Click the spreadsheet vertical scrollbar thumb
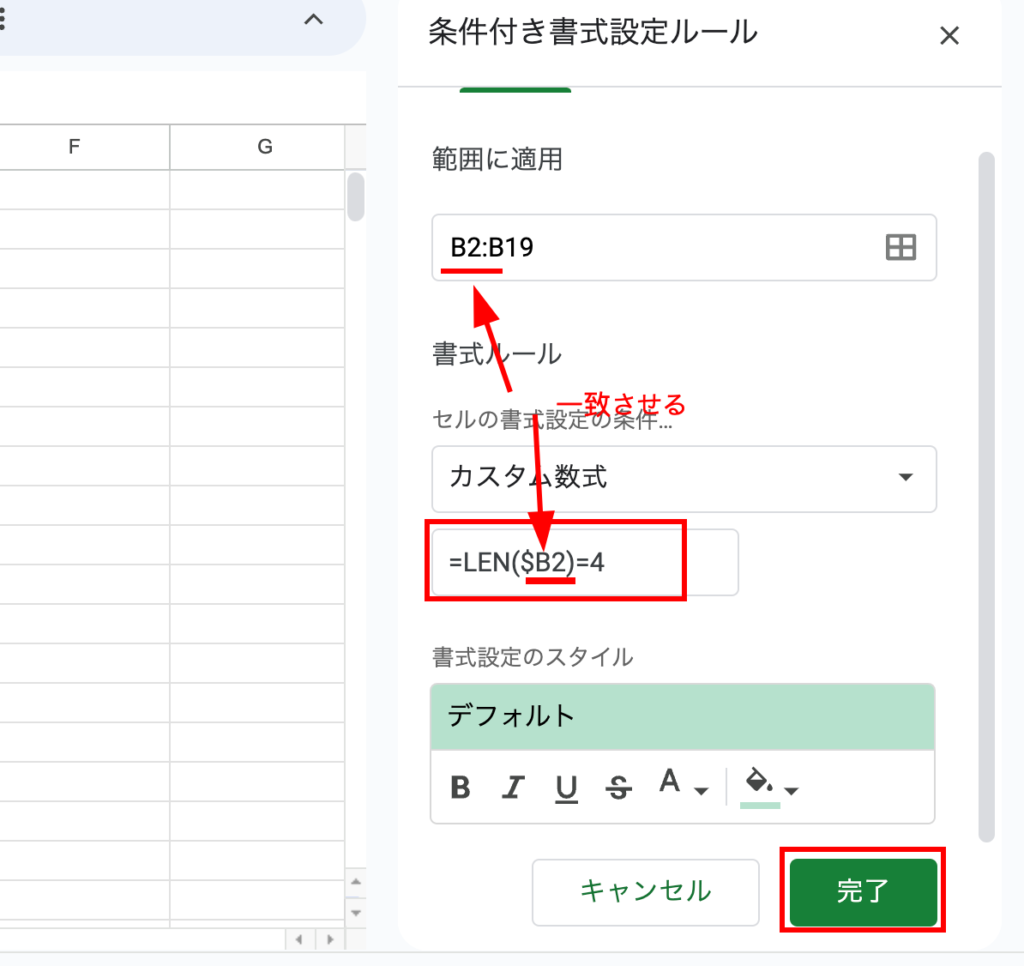This screenshot has width=1024, height=966. click(x=356, y=197)
